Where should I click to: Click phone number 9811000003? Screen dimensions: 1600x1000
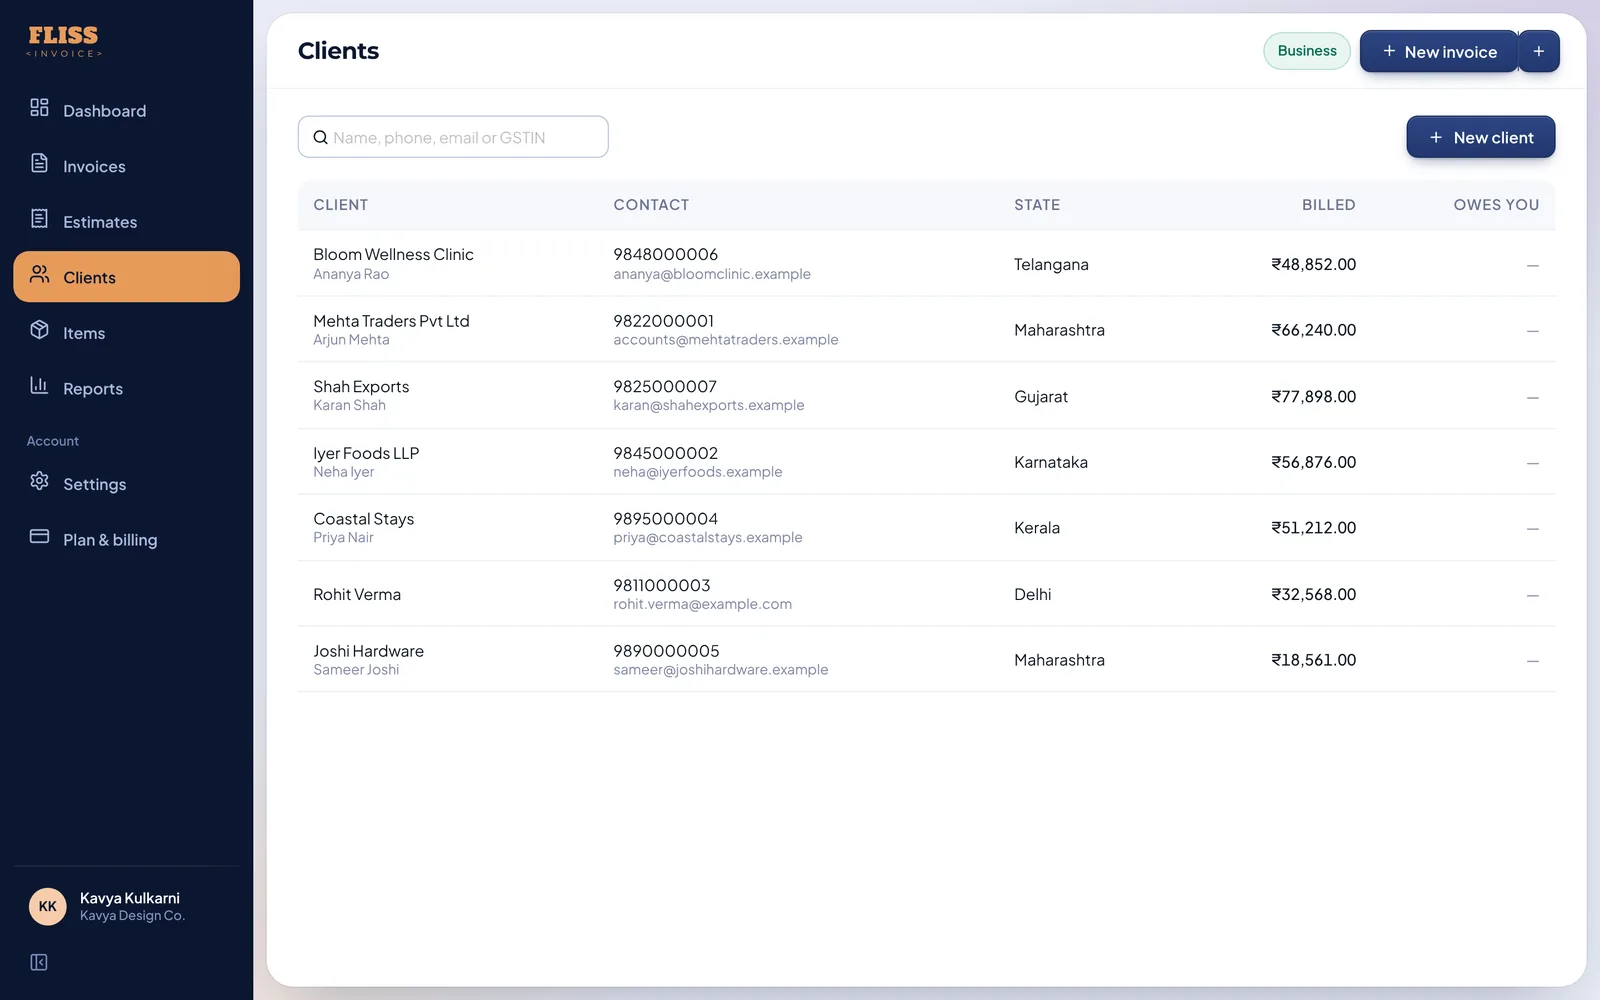662,585
